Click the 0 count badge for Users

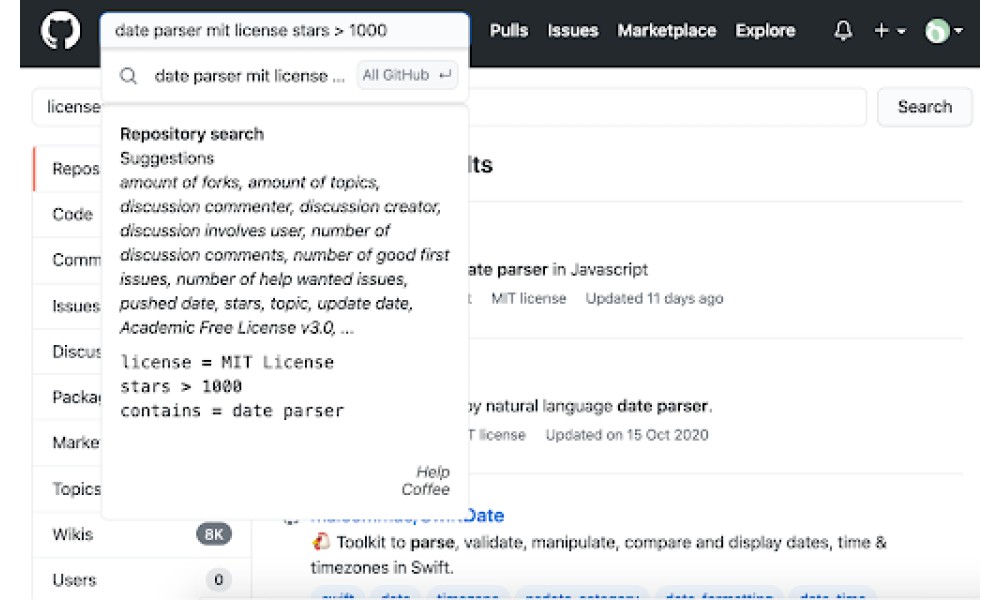218,580
